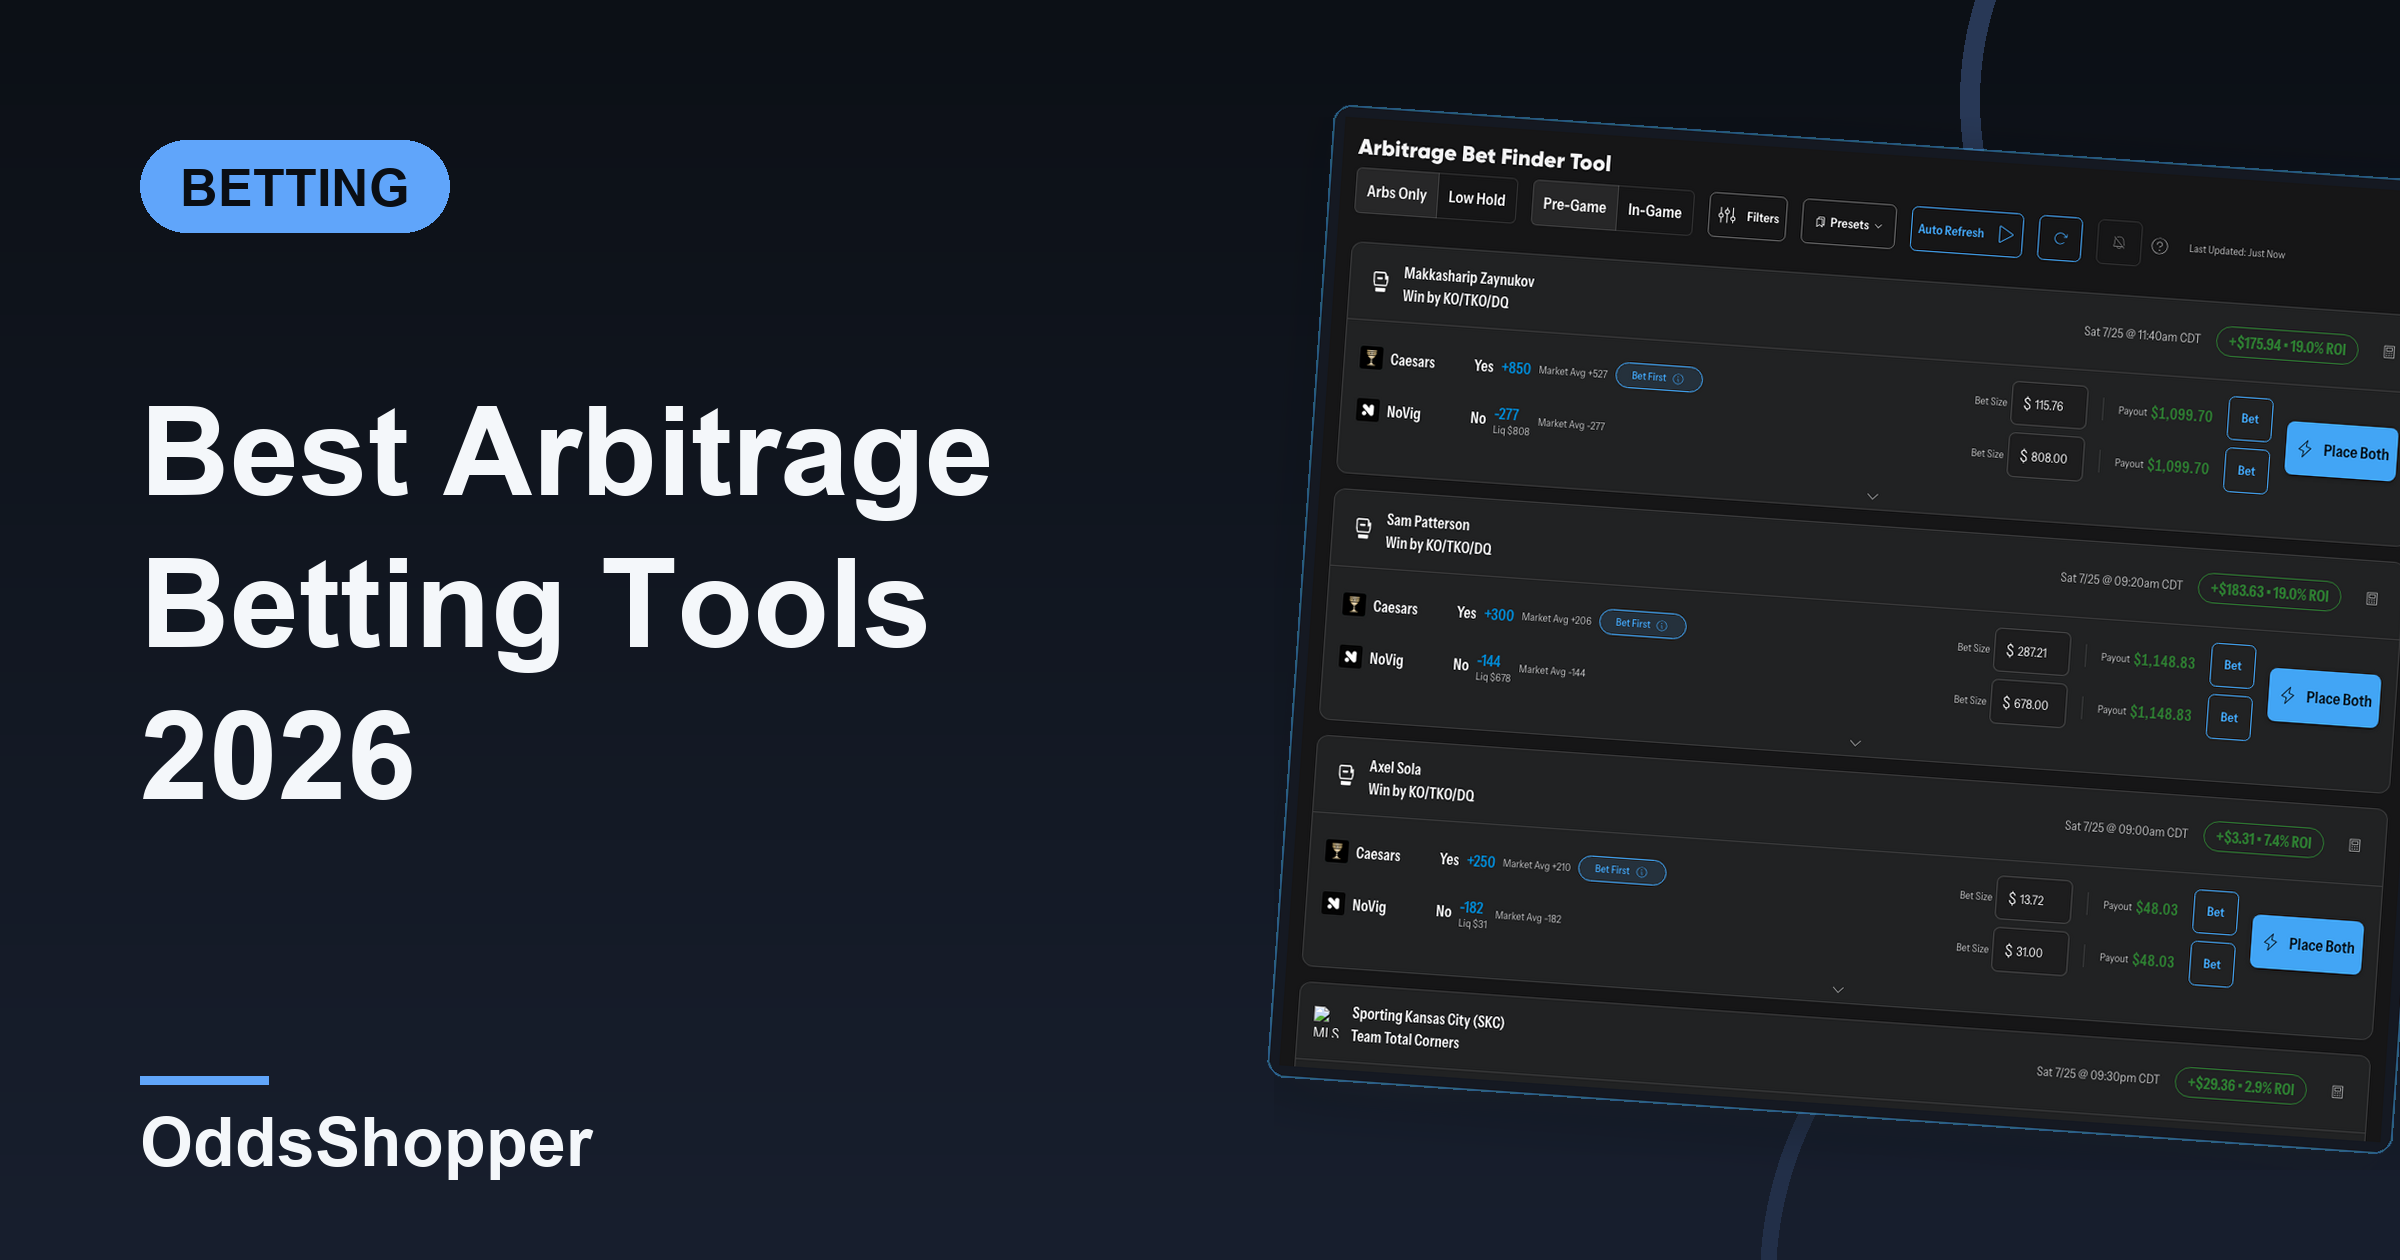Screen dimensions: 2400x1260
Task: Click the help question mark icon
Action: pos(2160,246)
